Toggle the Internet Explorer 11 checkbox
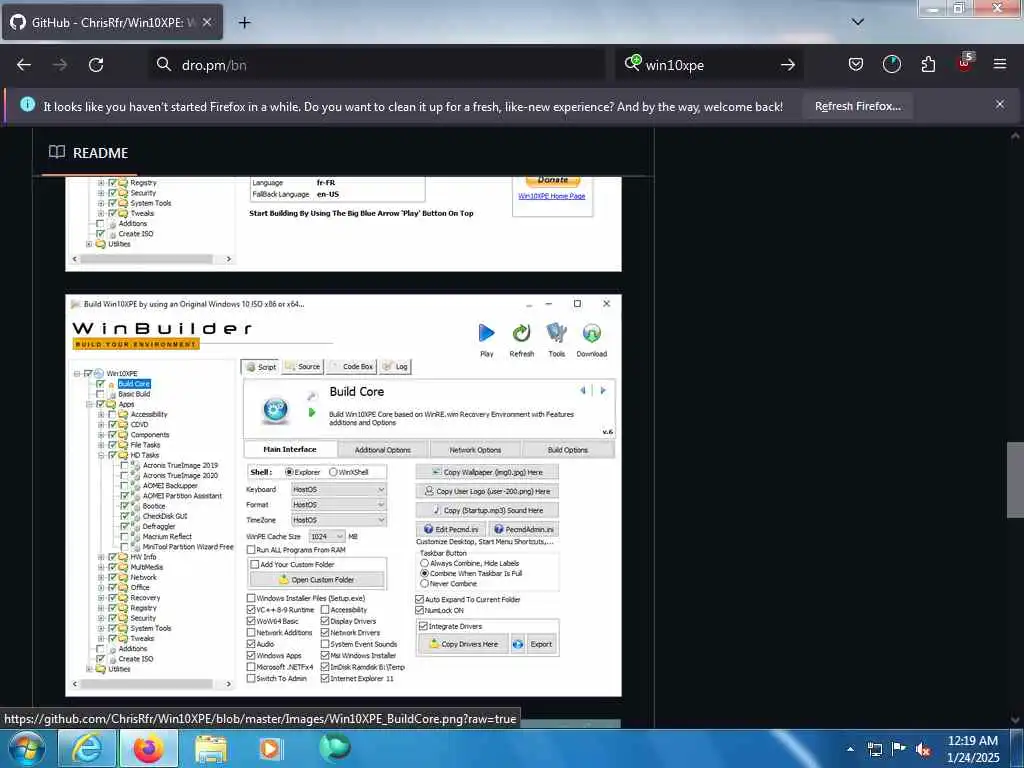This screenshot has width=1024, height=768. [x=325, y=679]
